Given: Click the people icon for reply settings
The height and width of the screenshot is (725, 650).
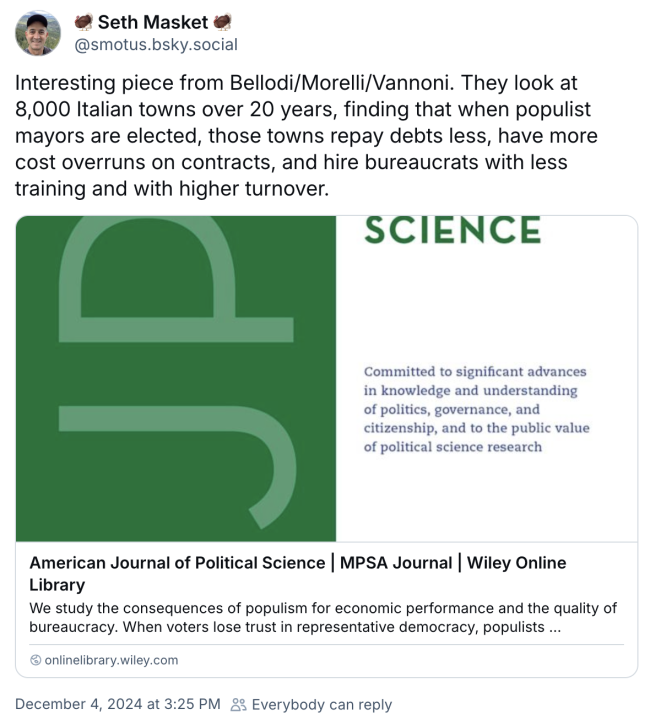Looking at the screenshot, I should tap(238, 704).
